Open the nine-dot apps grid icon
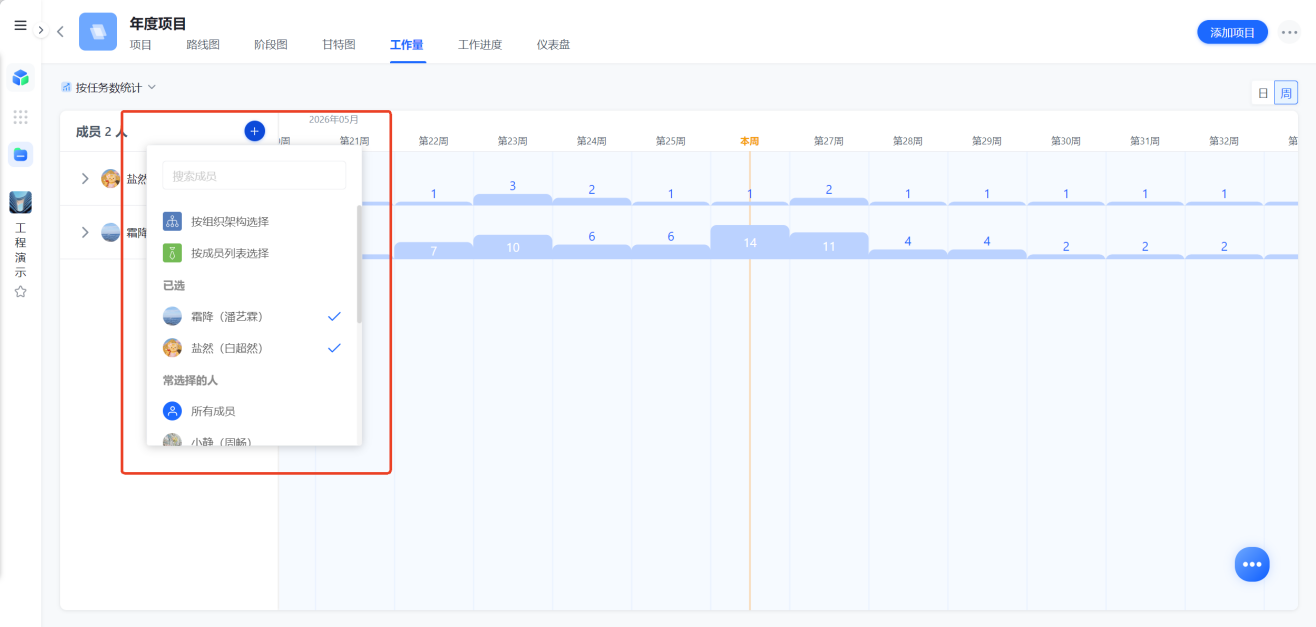Screen dimensions: 1316x627 pos(20,117)
